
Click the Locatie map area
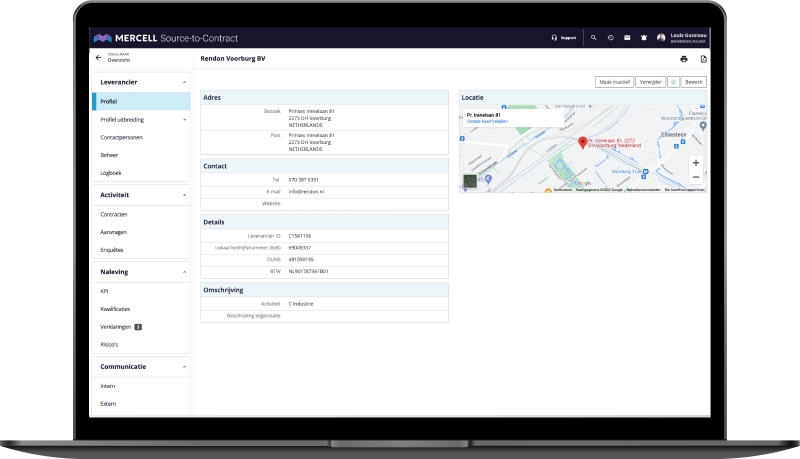[583, 148]
